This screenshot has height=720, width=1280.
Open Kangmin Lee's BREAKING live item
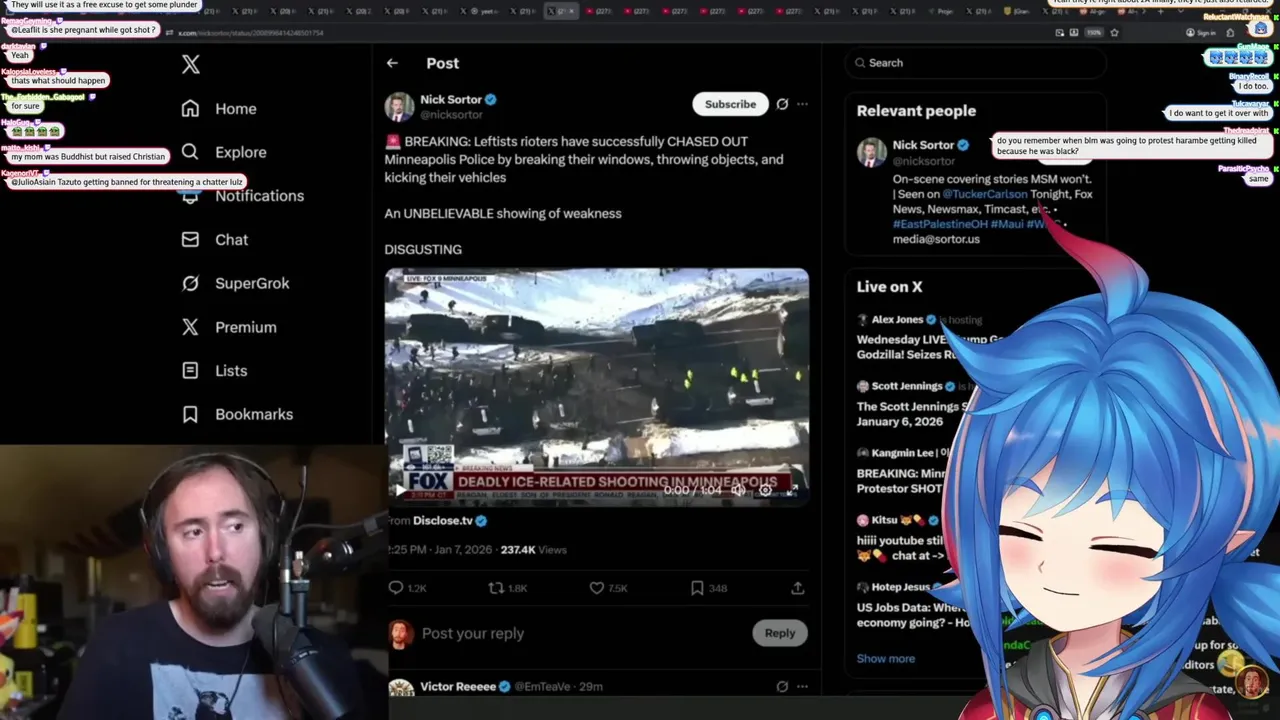[902, 471]
